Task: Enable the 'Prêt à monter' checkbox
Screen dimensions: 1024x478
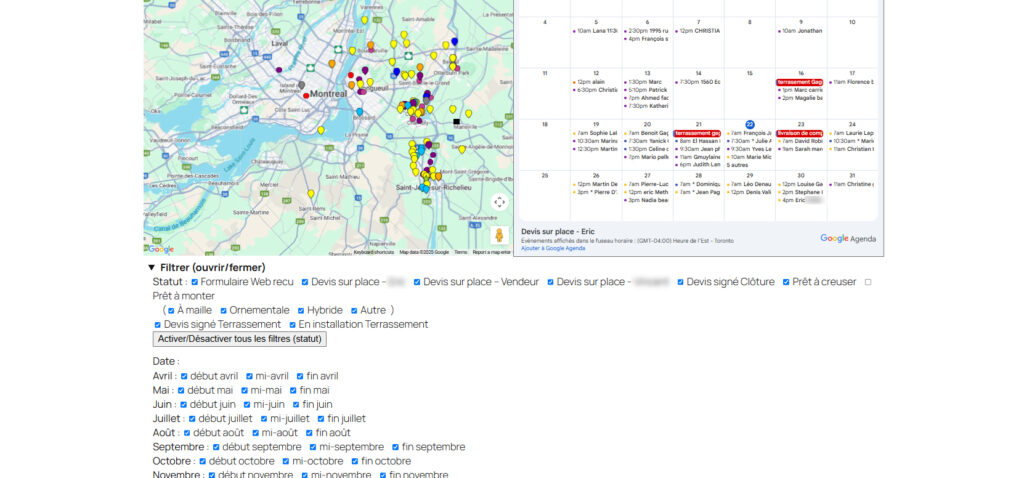Action: point(868,282)
